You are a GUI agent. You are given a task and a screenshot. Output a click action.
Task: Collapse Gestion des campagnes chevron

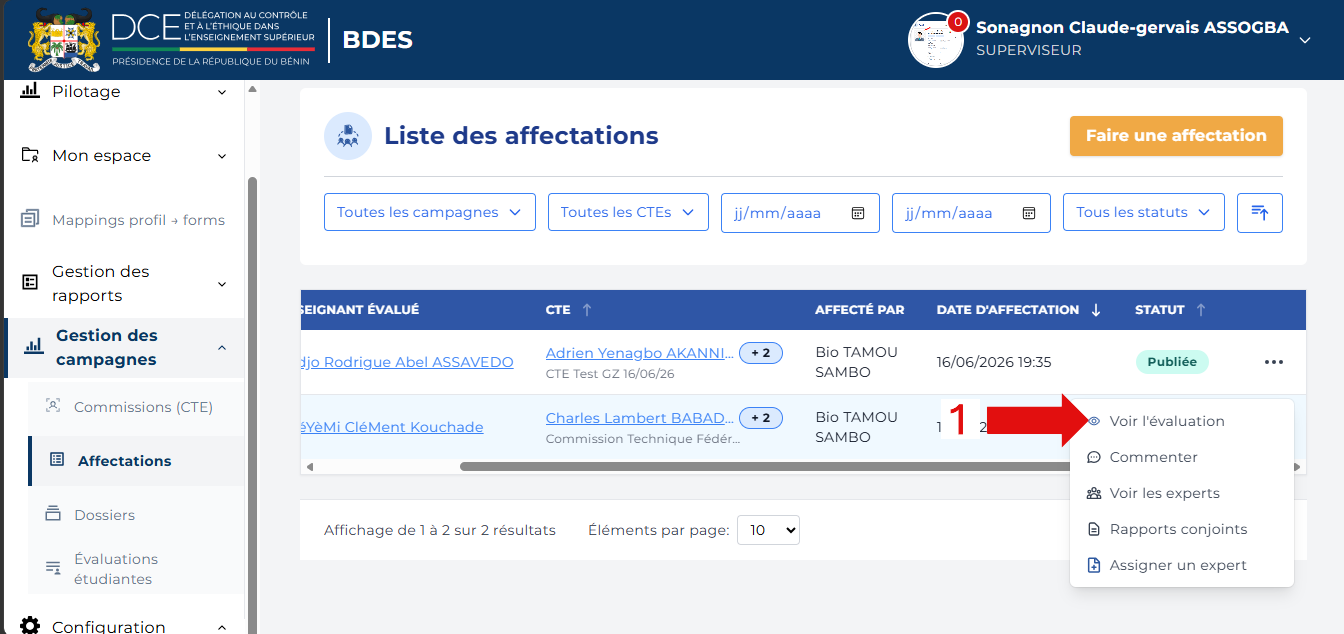pyautogui.click(x=222, y=347)
